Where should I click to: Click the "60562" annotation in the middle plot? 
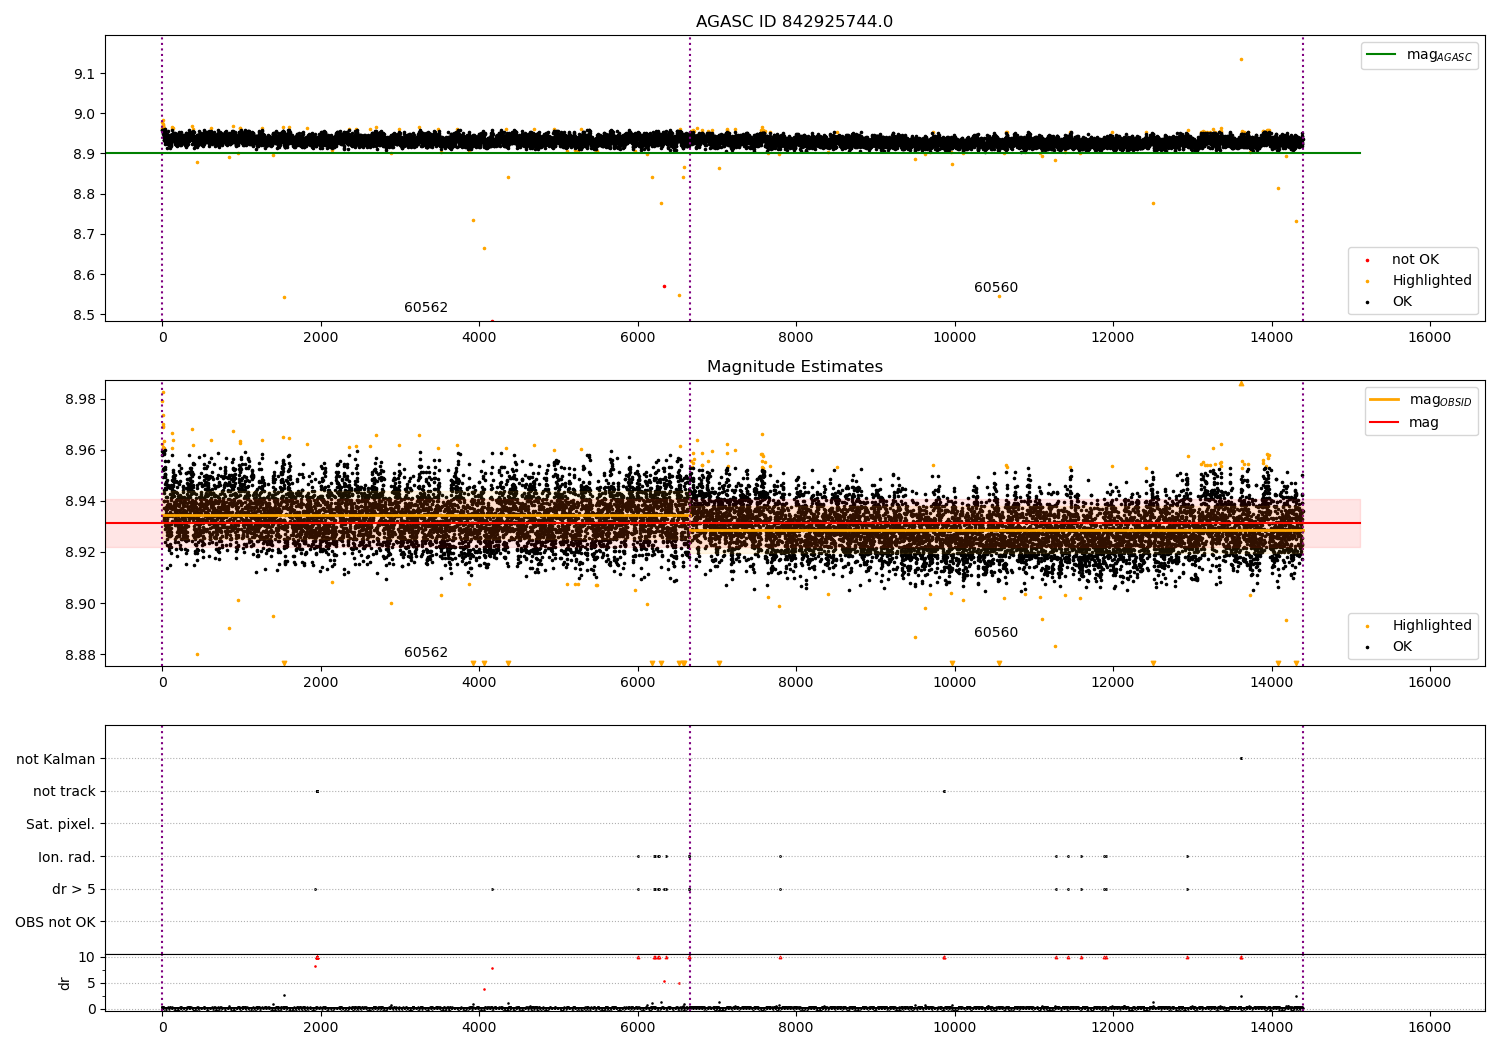point(426,653)
